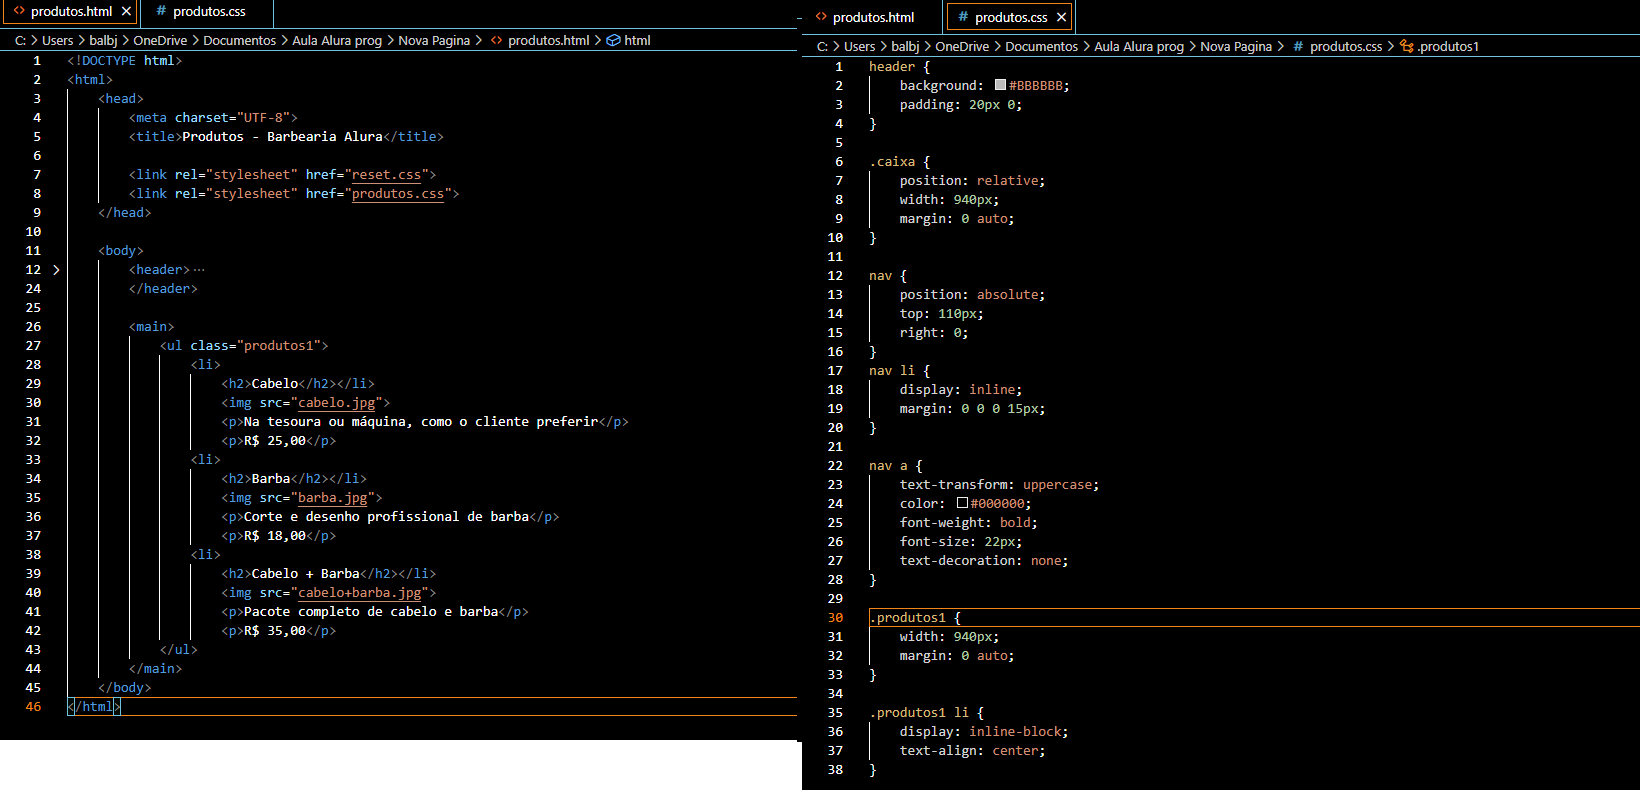The image size is (1640, 790).
Task: Click the 'absolute' position value
Action: click(x=1007, y=295)
